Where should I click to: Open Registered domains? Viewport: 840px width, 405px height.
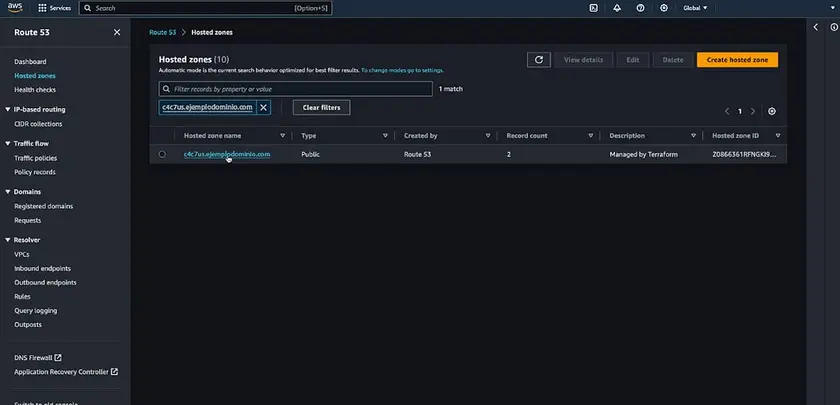point(43,206)
